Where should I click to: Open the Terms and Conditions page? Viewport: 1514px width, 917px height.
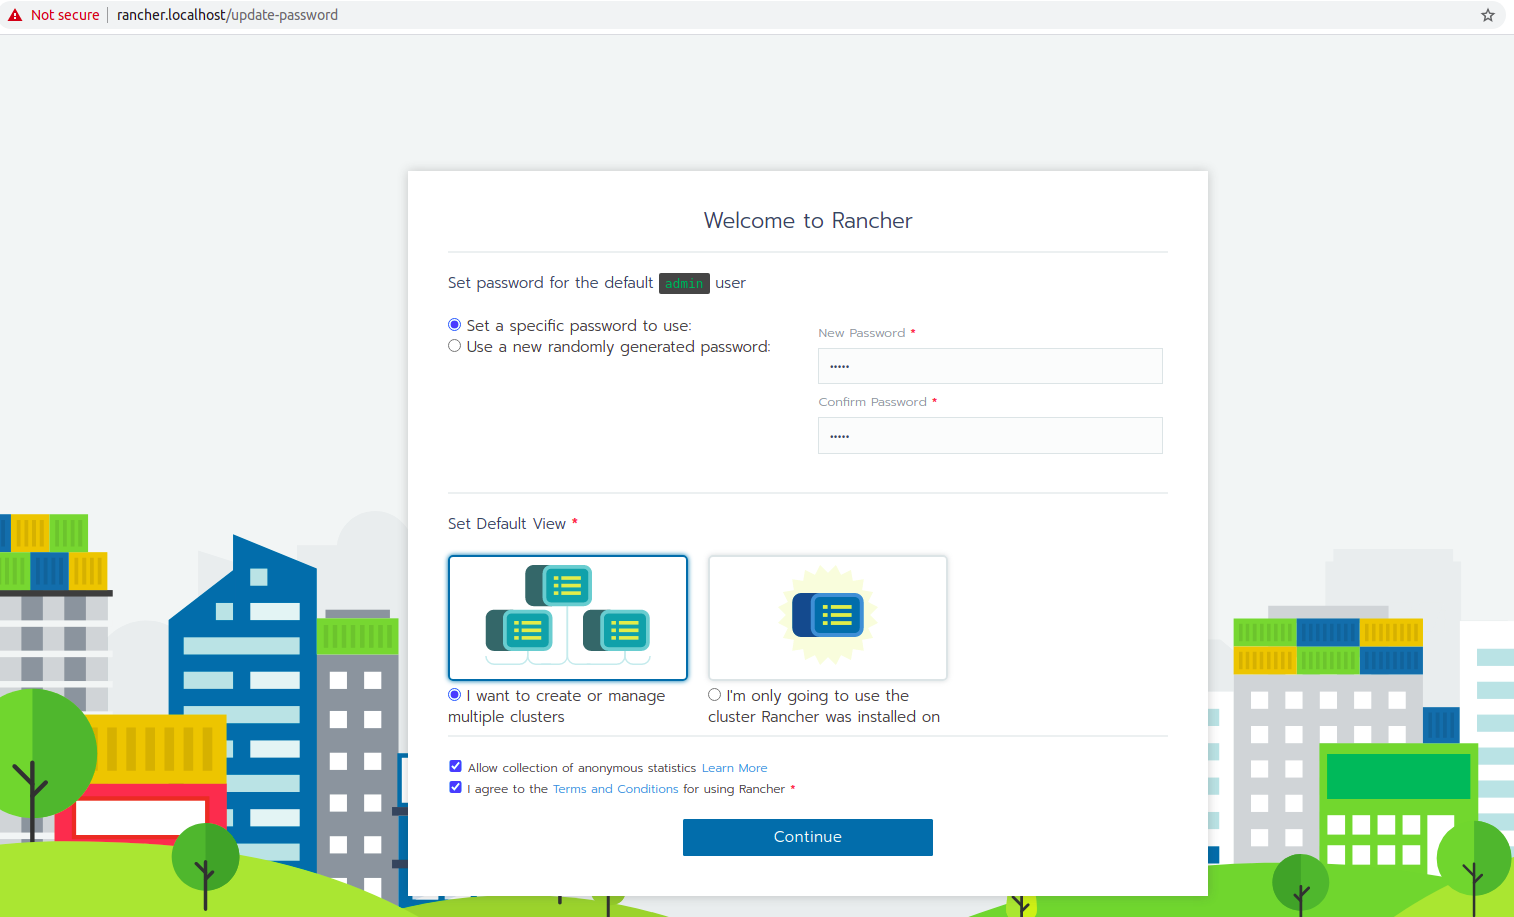click(615, 788)
